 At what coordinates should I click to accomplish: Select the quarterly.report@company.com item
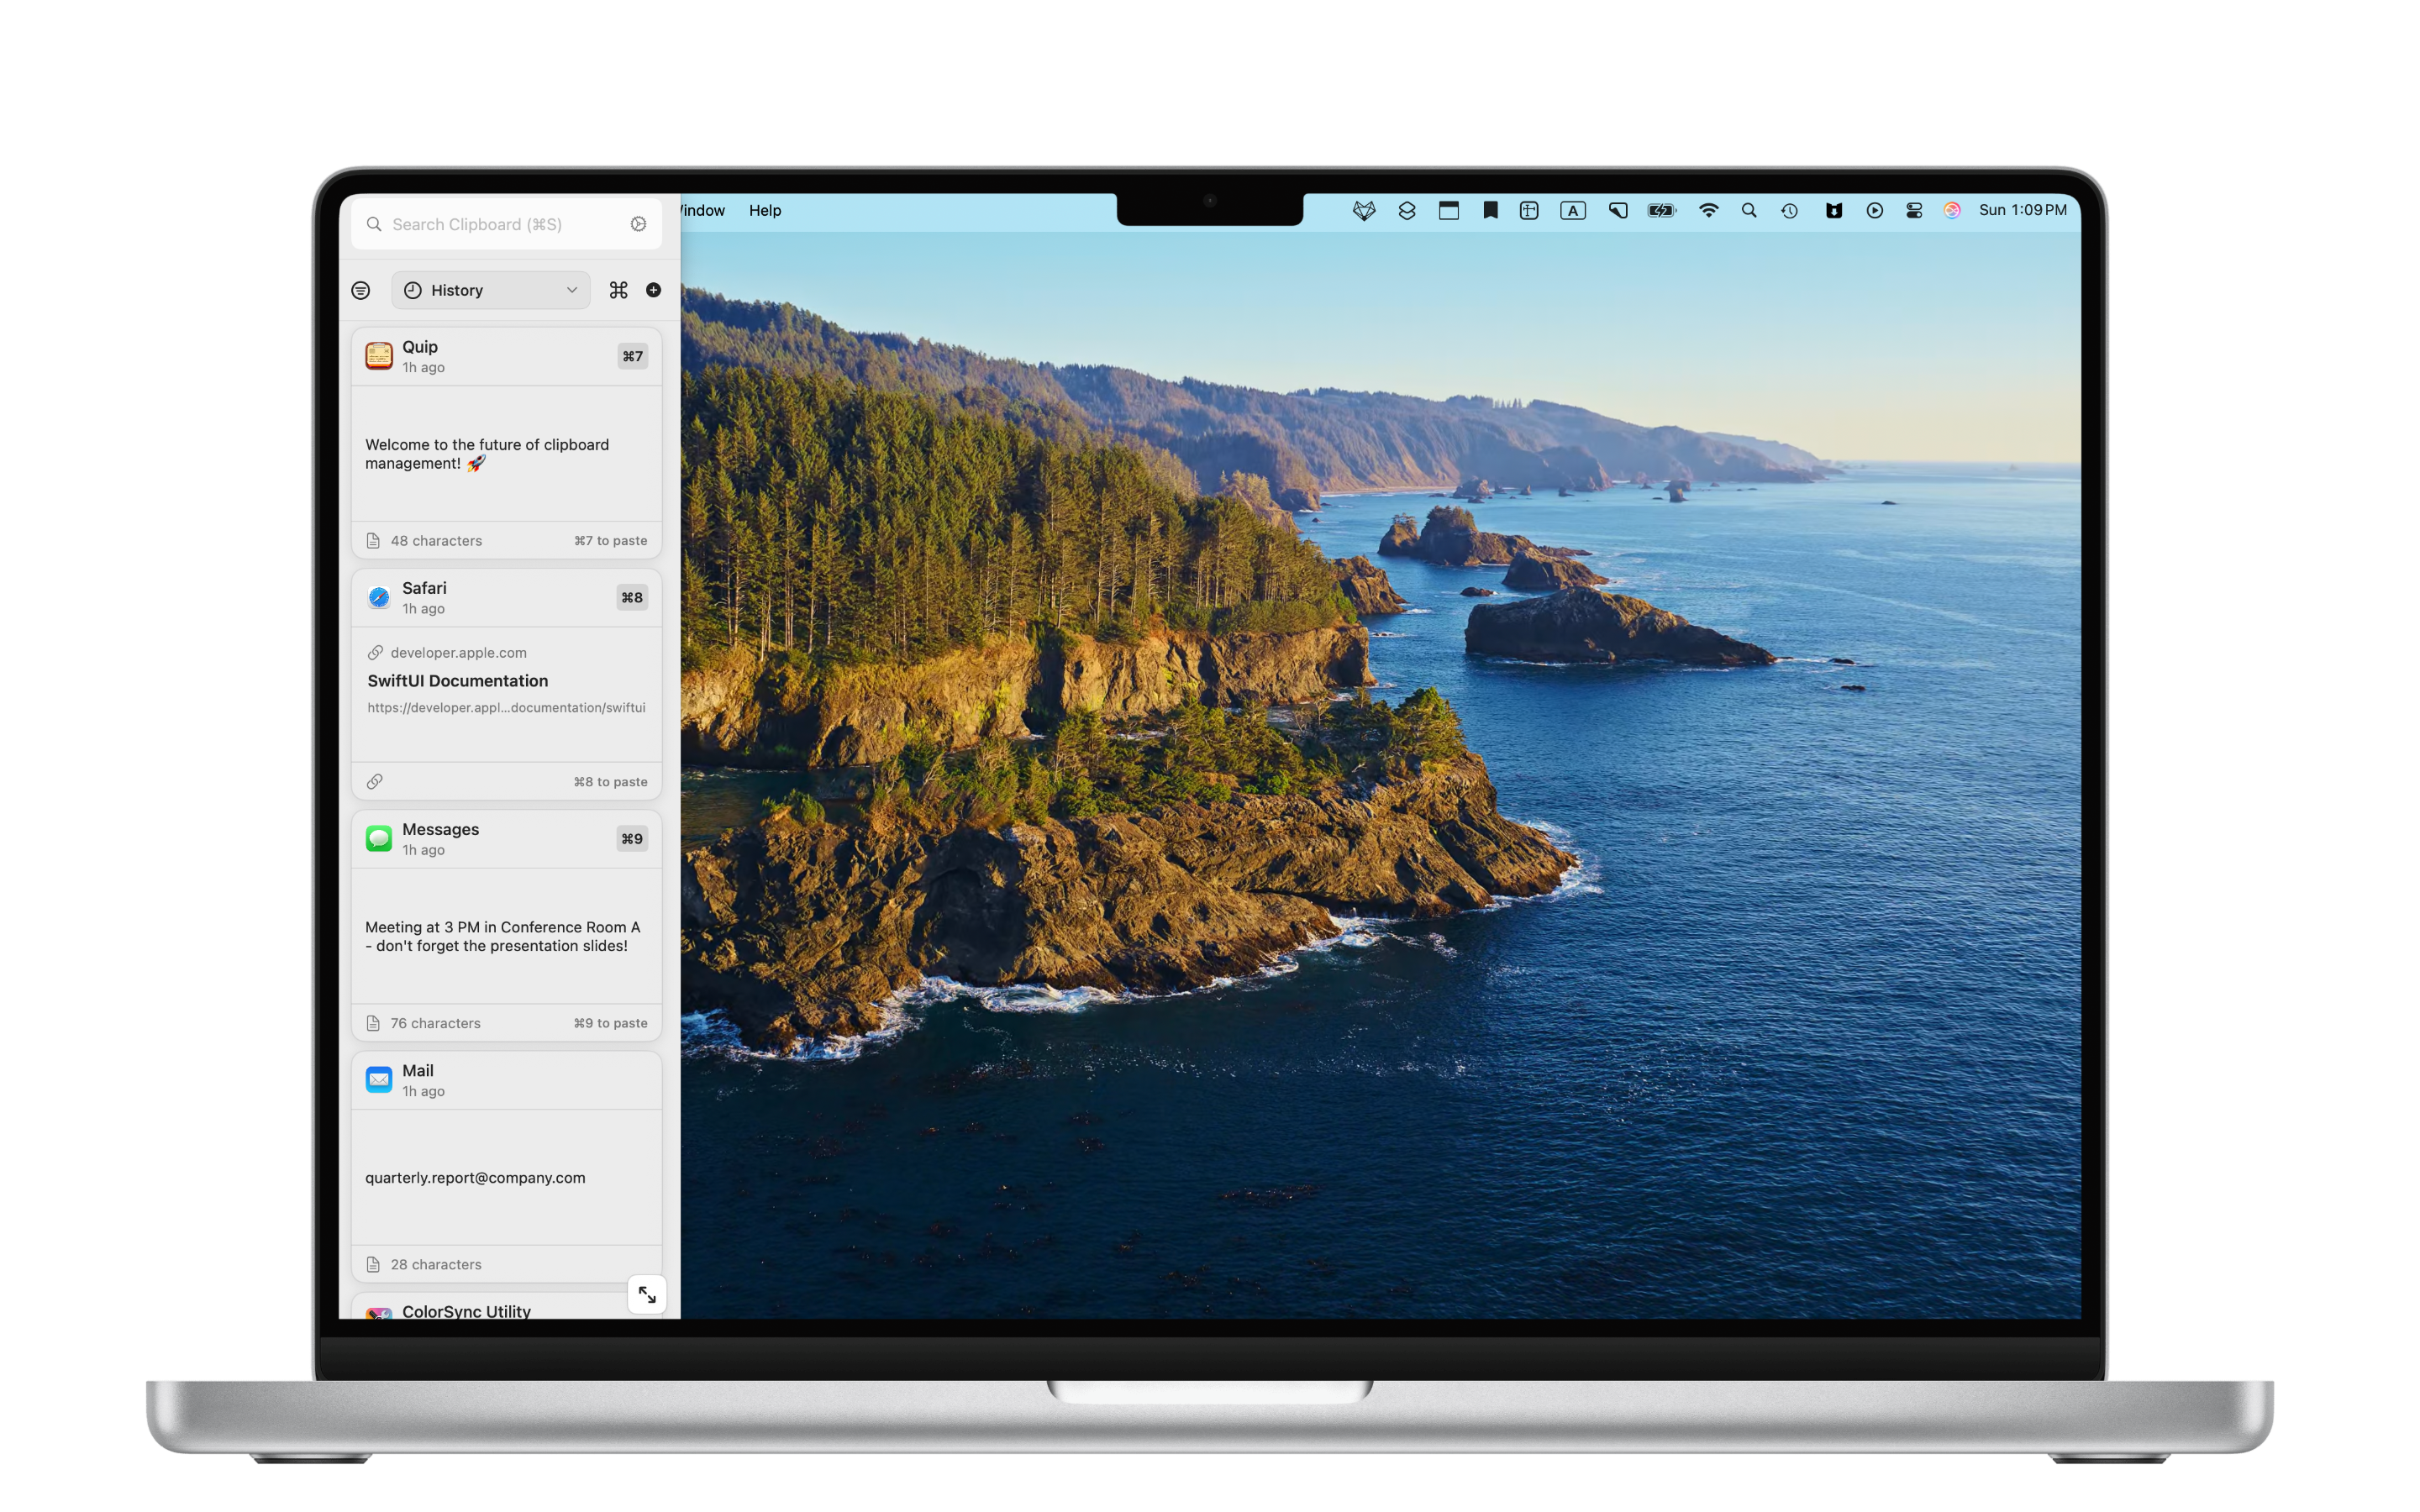point(506,1178)
